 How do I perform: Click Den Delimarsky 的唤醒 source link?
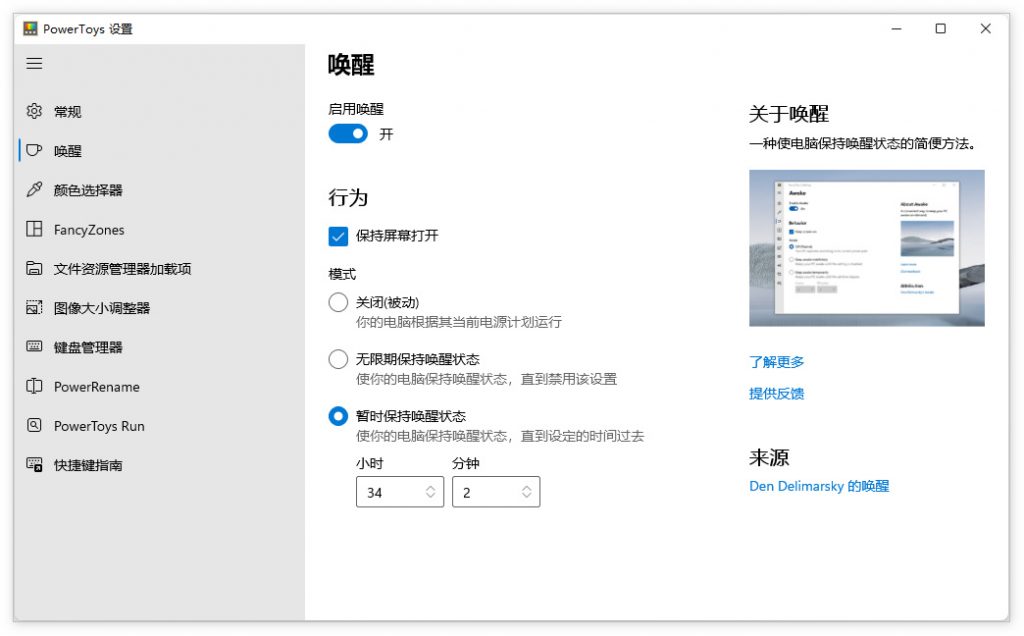point(817,485)
